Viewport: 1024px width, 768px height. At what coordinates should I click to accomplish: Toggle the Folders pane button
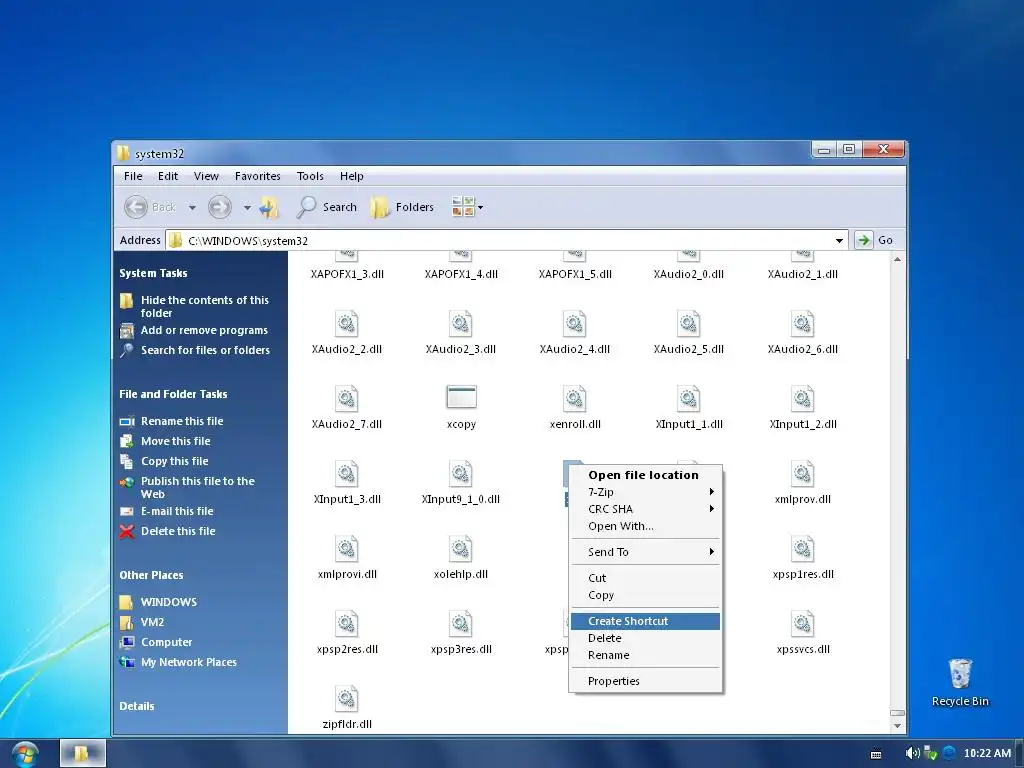pos(402,207)
